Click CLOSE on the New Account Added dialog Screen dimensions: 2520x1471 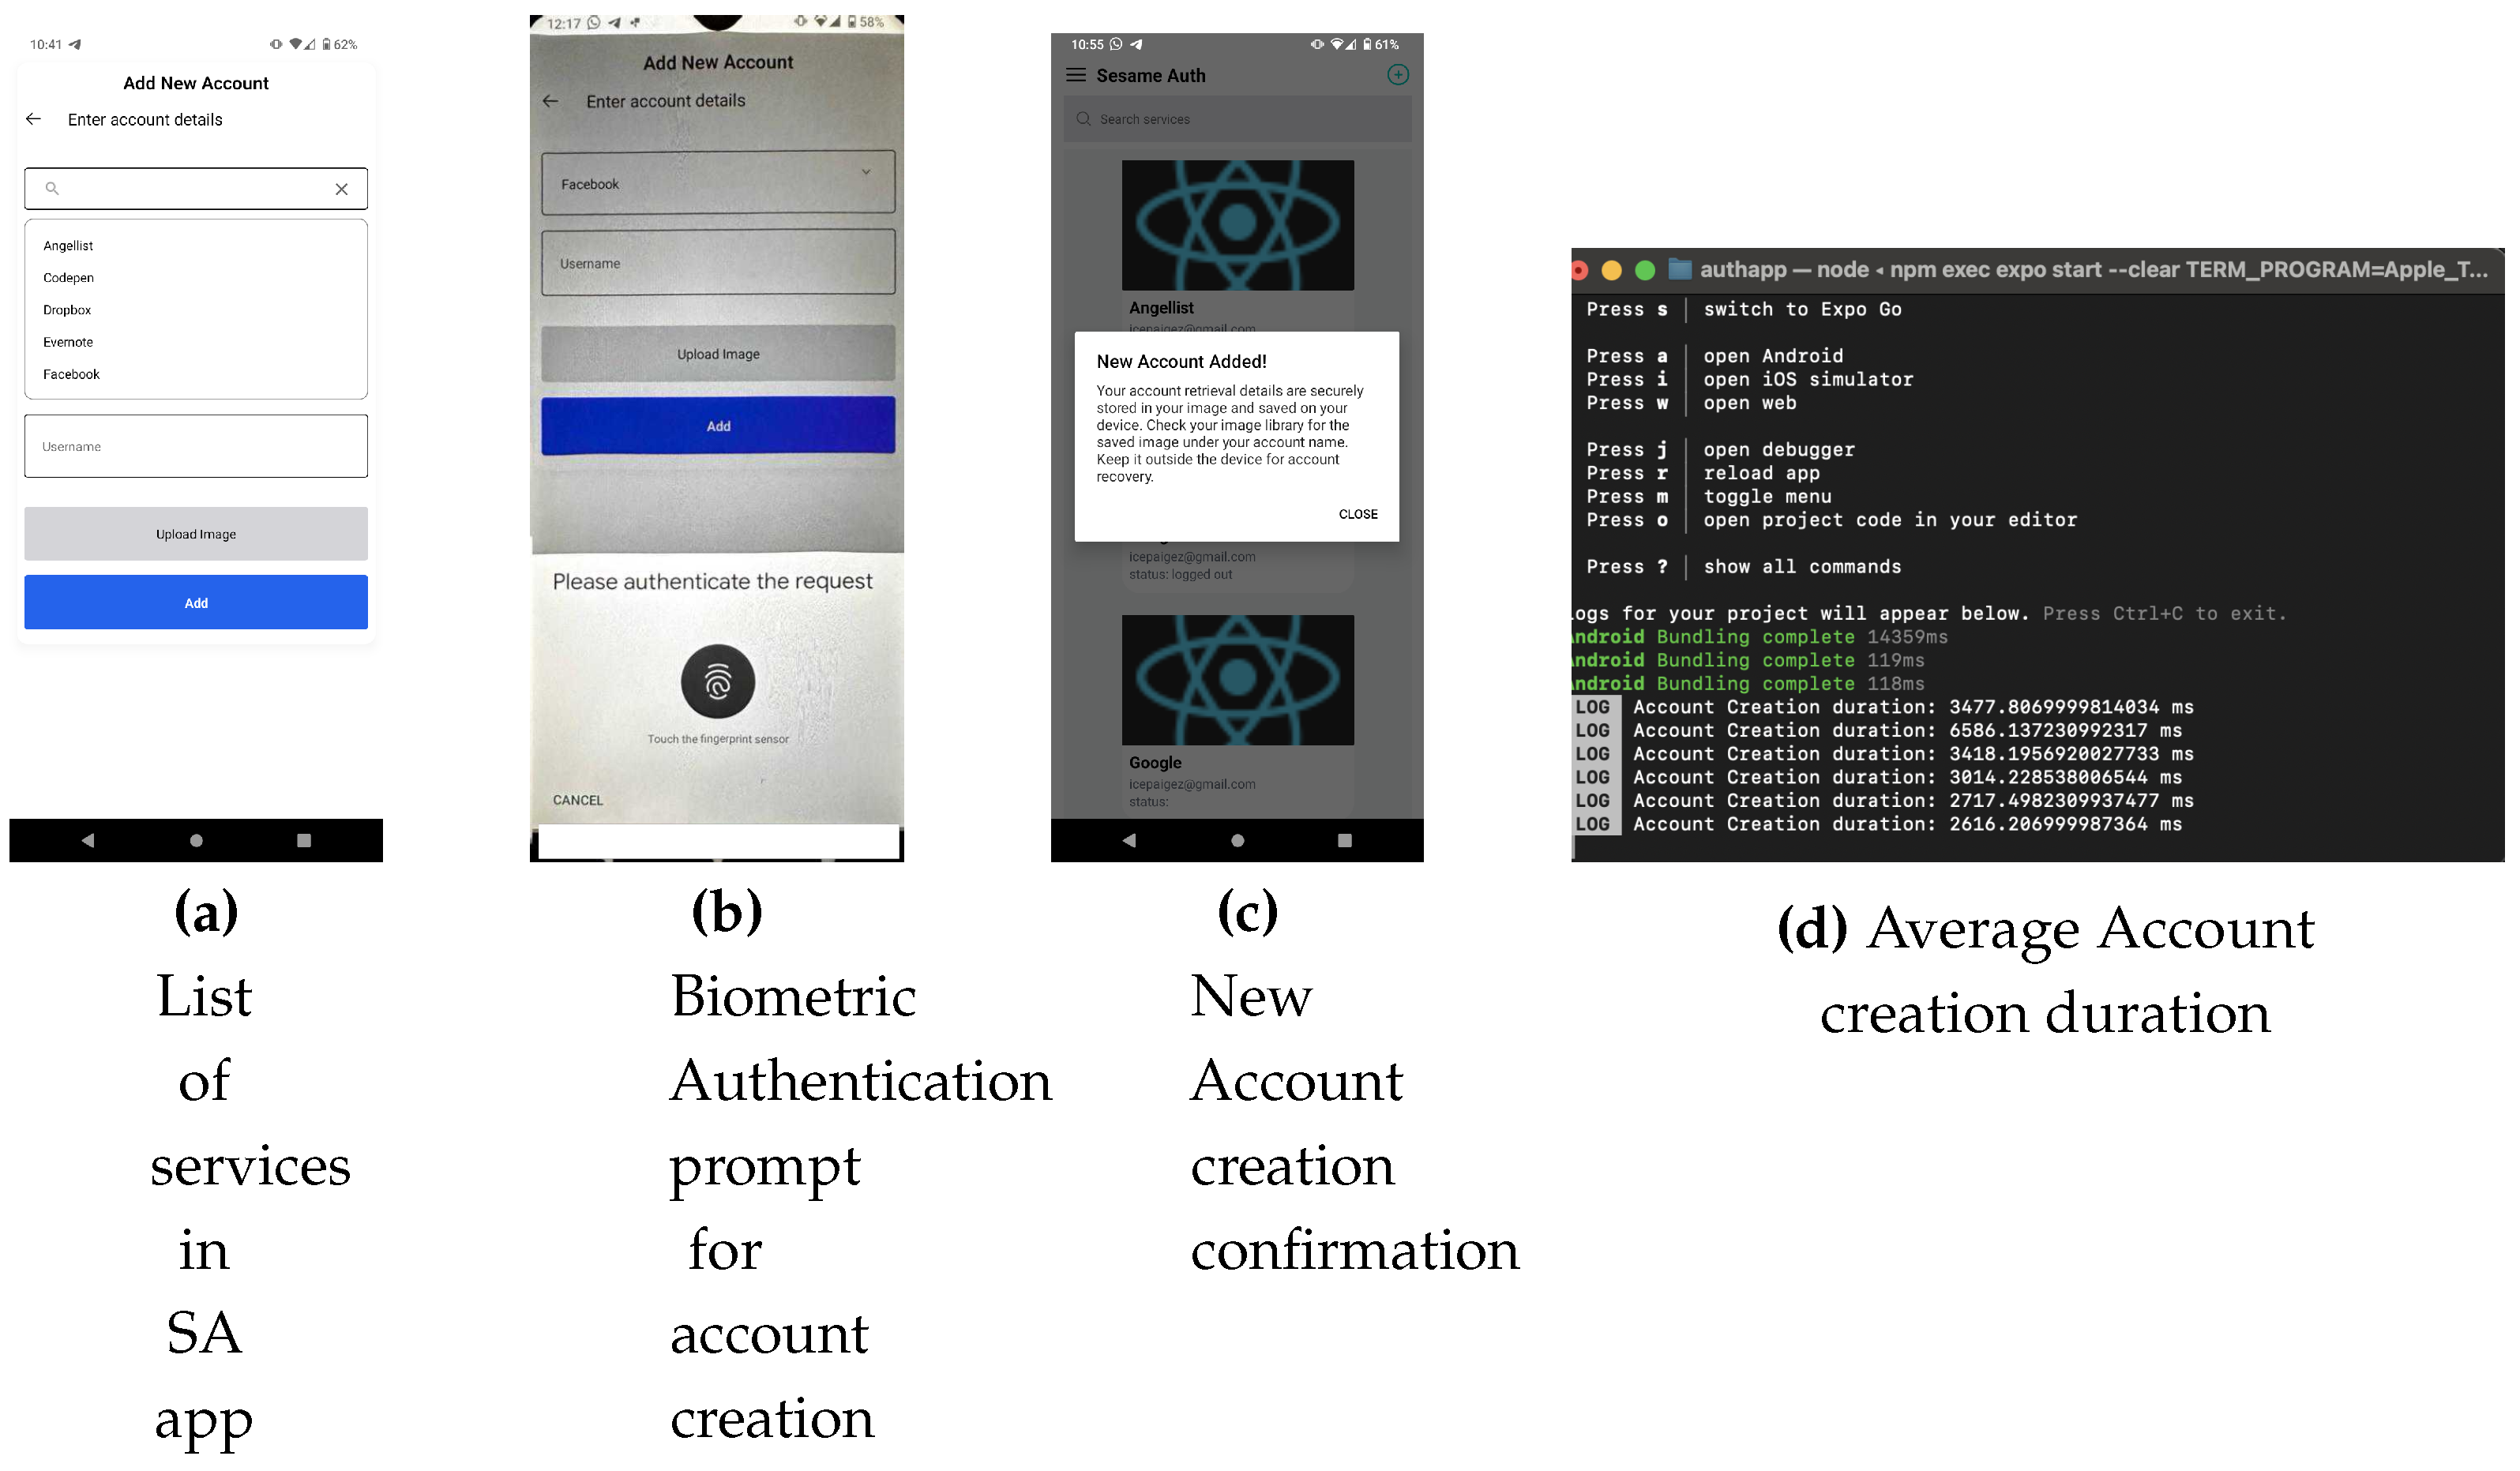click(1358, 513)
